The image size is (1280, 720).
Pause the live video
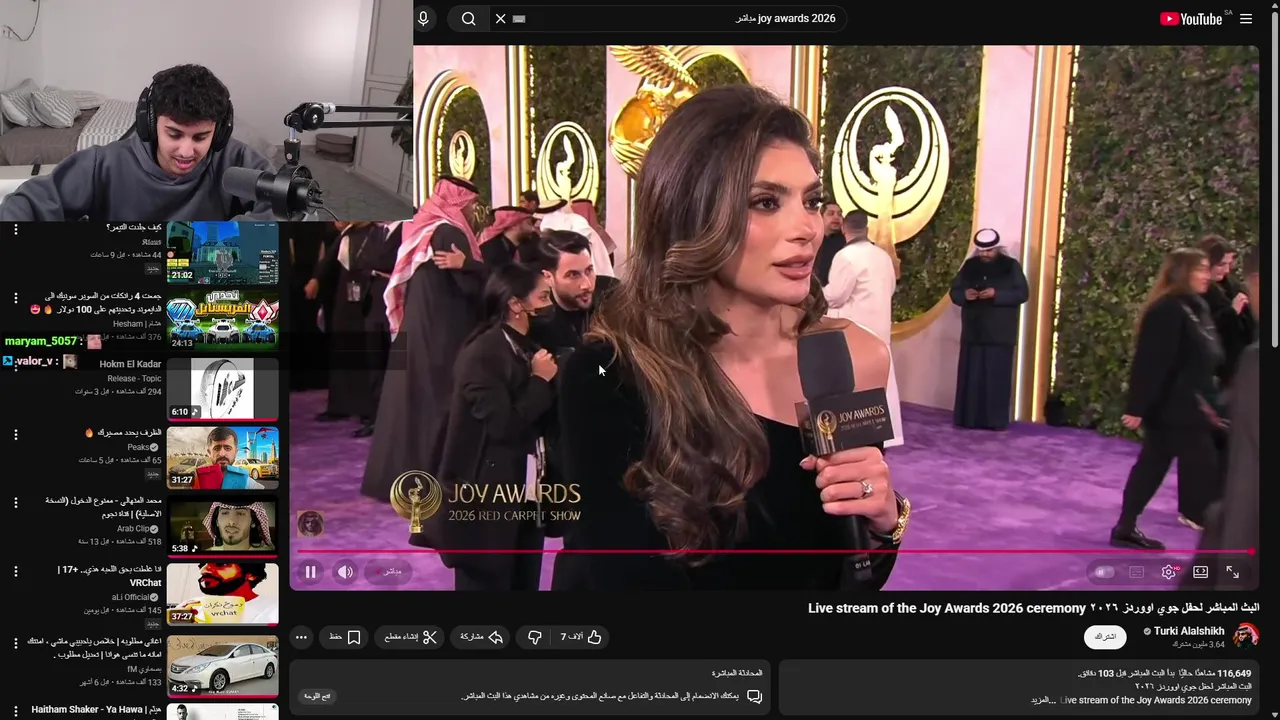click(311, 572)
